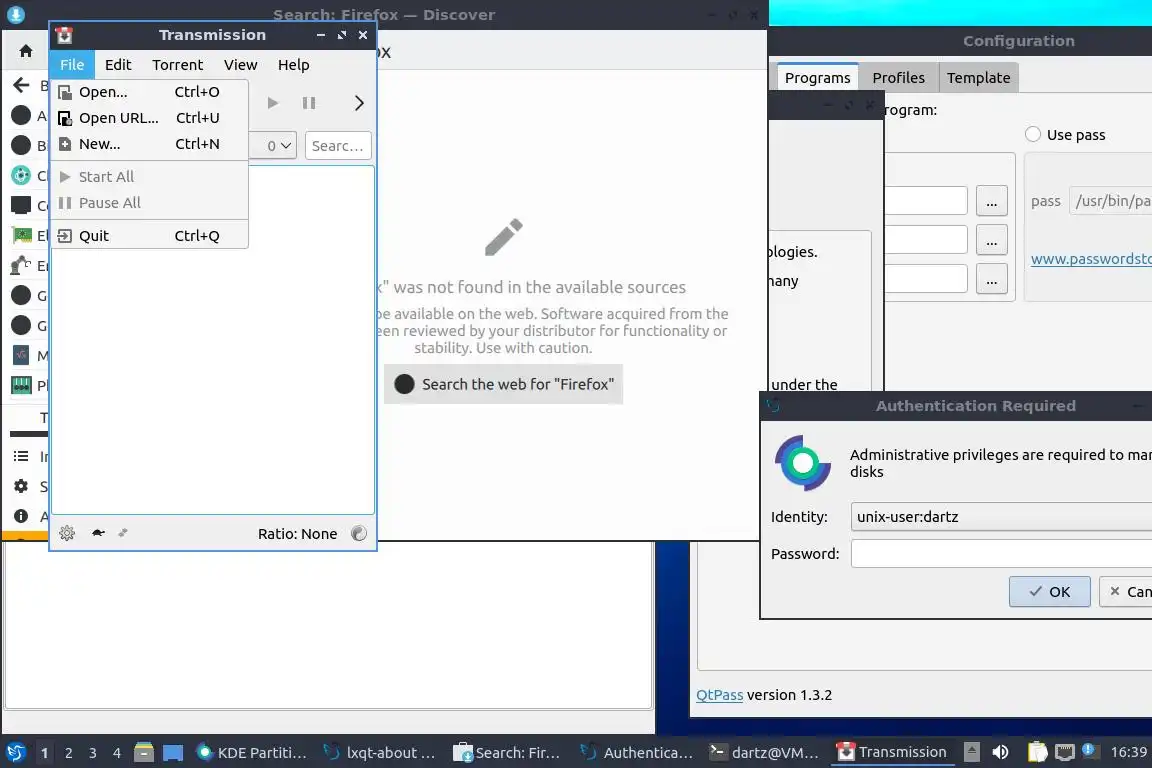1152x768 pixels.
Task: Go to Discover home via the house icon
Action: [26, 51]
